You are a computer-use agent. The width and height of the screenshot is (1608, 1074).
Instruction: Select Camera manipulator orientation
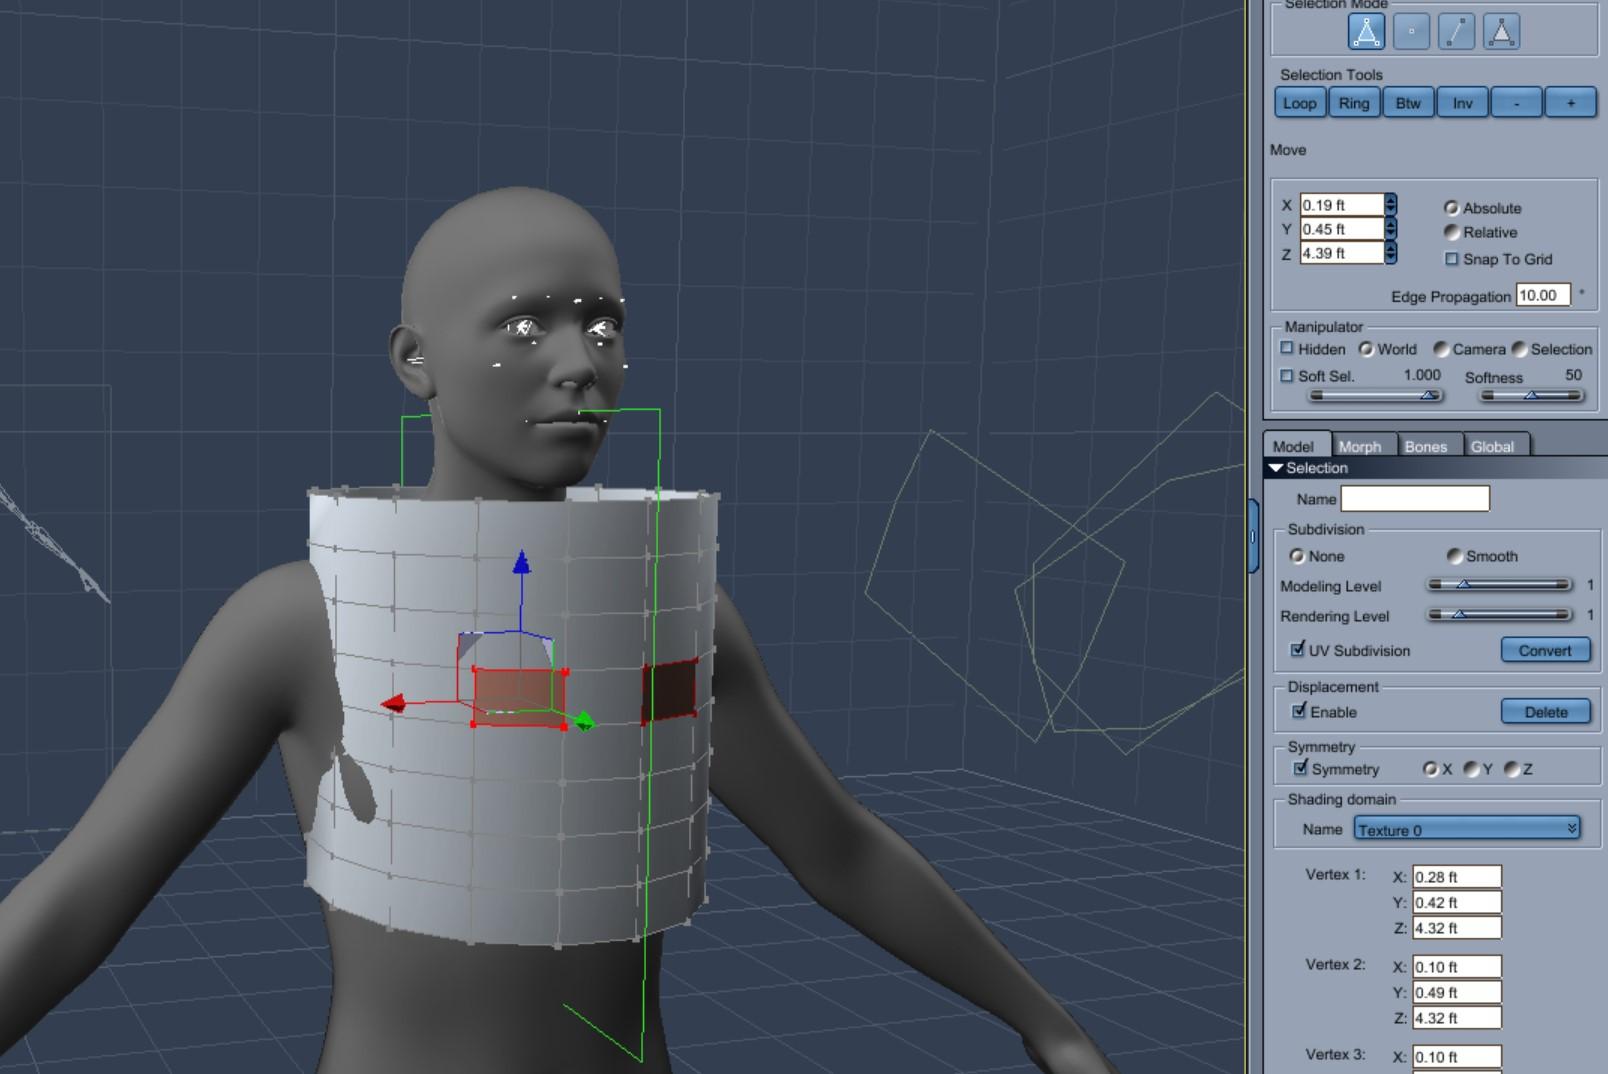[x=1441, y=349]
